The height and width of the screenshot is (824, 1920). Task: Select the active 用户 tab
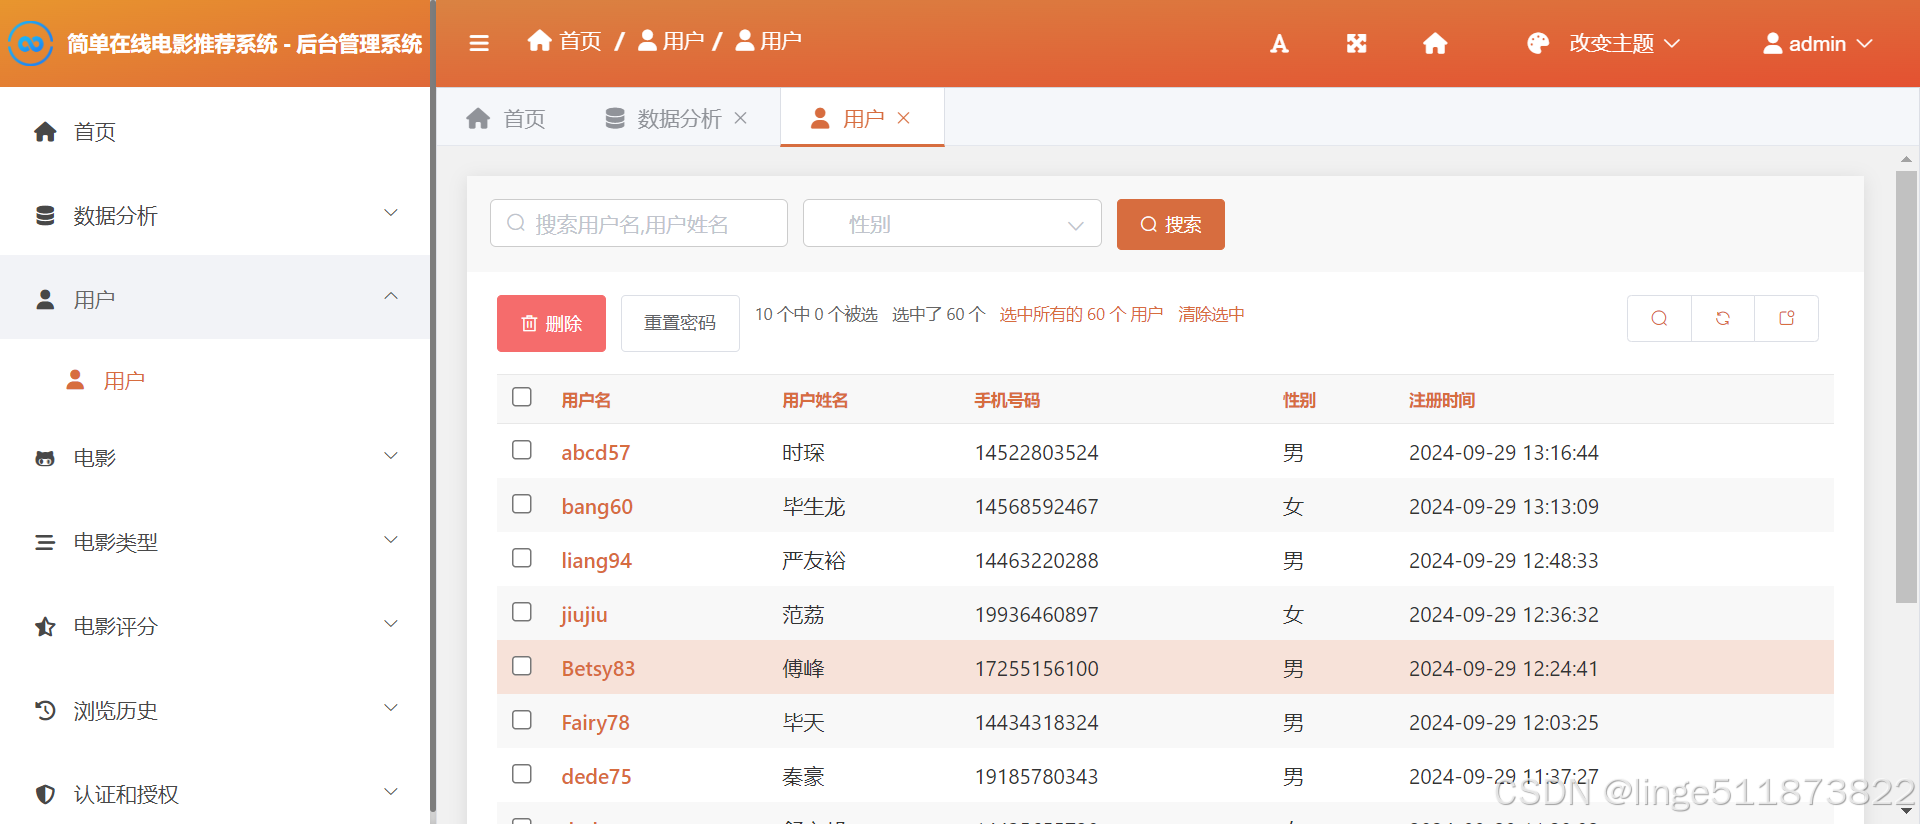click(x=862, y=118)
